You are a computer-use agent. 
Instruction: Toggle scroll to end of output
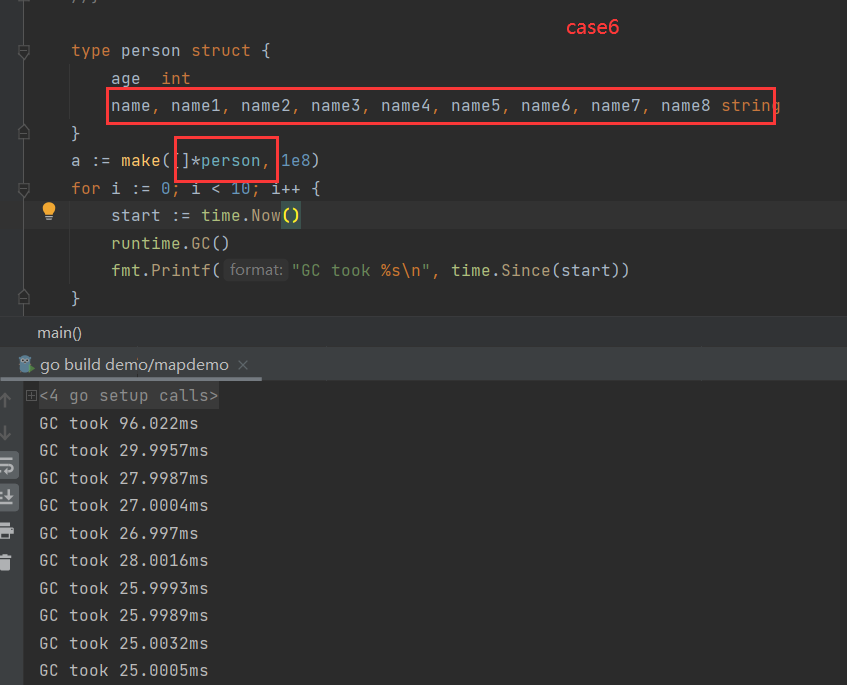coord(7,497)
